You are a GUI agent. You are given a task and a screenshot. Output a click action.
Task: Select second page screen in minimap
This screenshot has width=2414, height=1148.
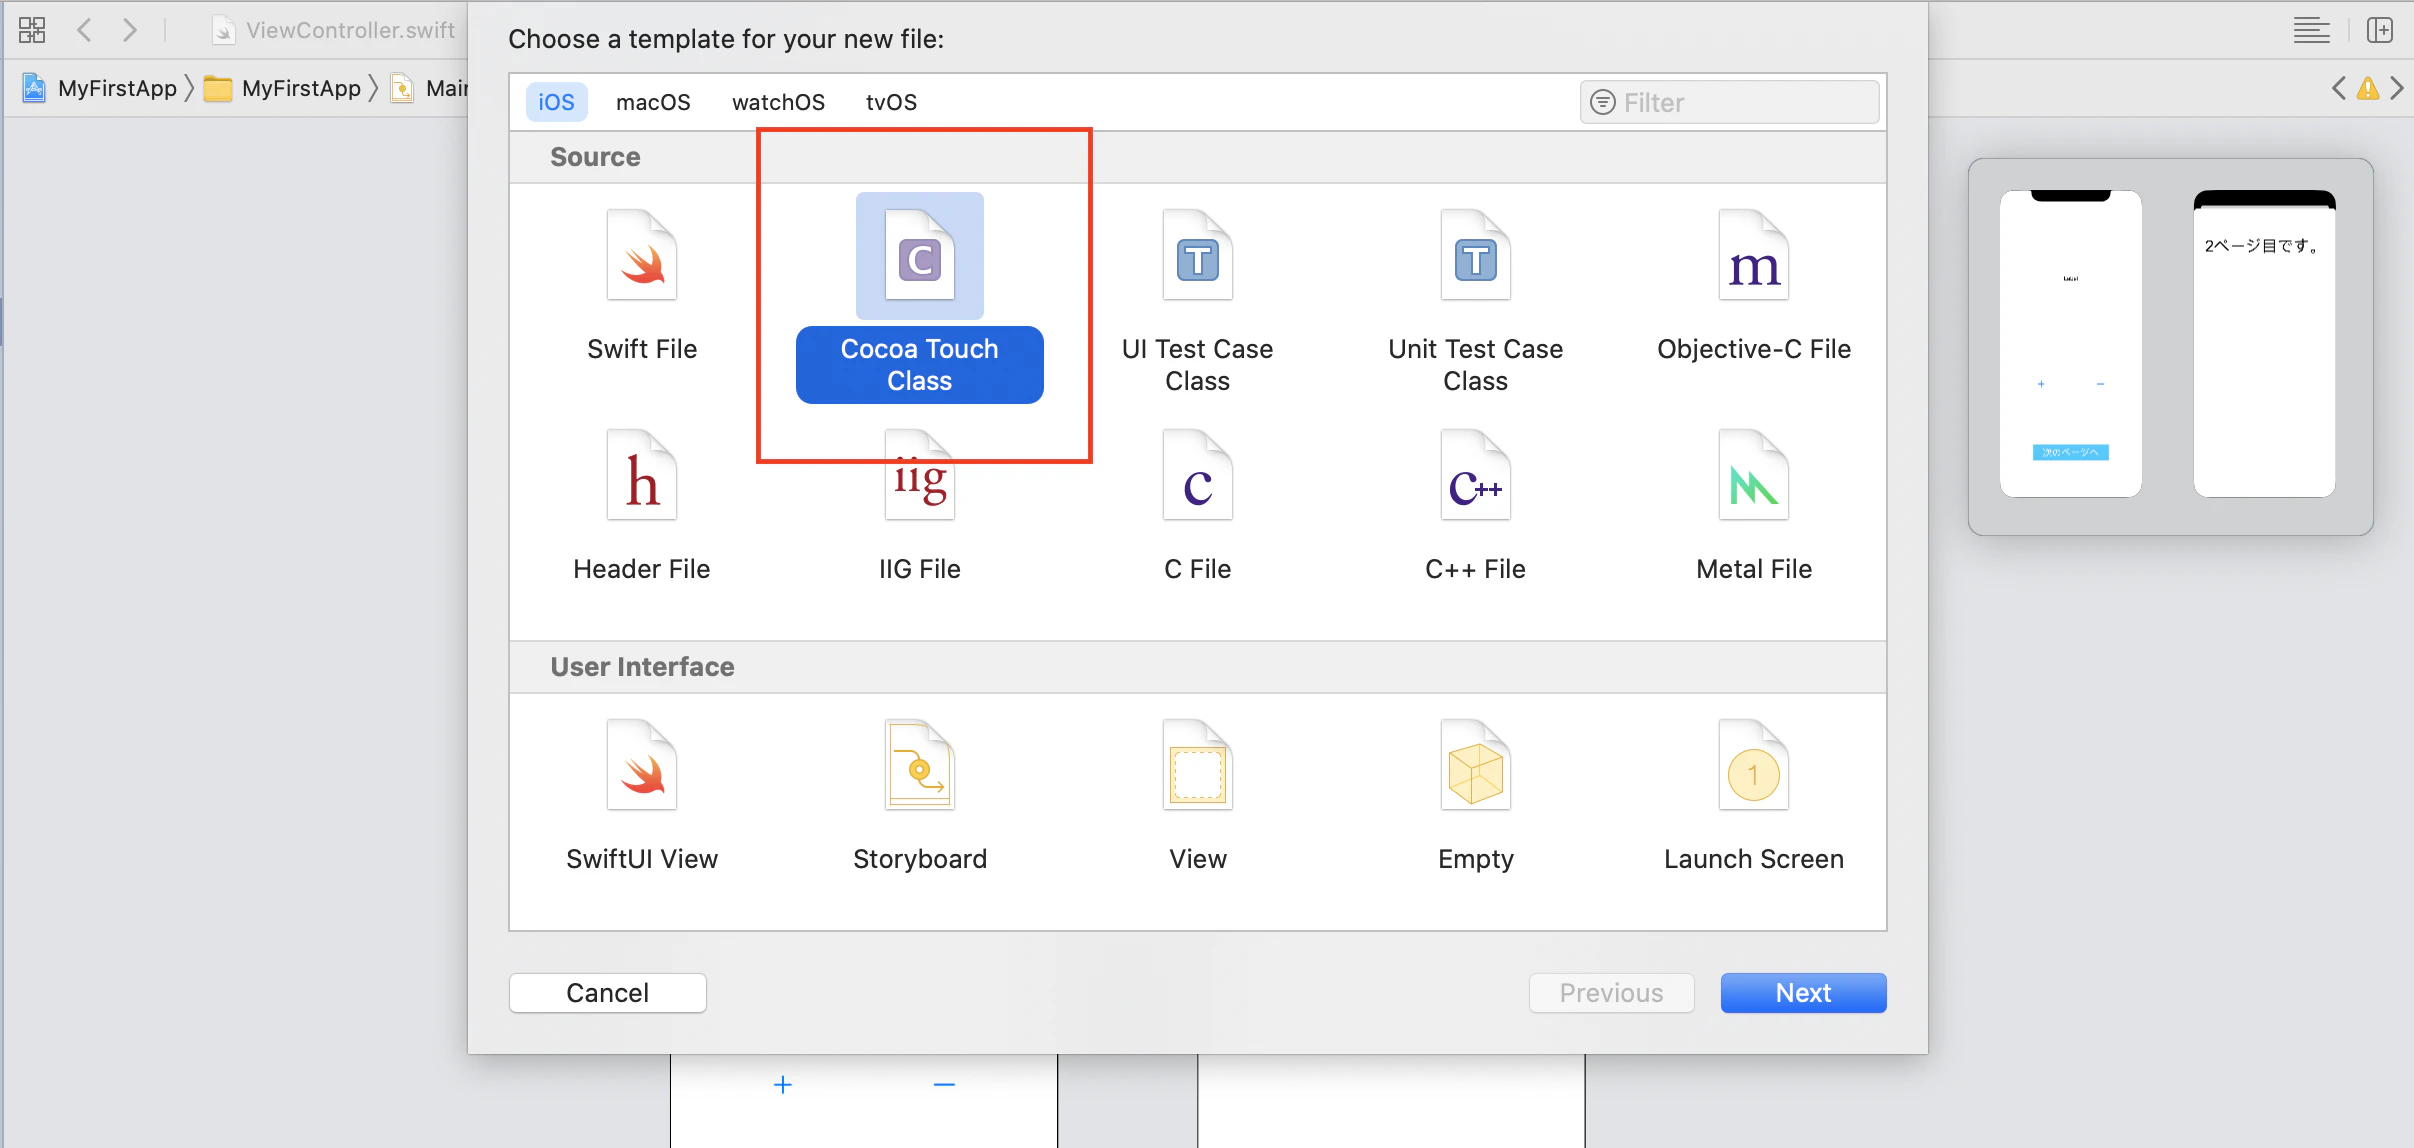pos(2264,343)
